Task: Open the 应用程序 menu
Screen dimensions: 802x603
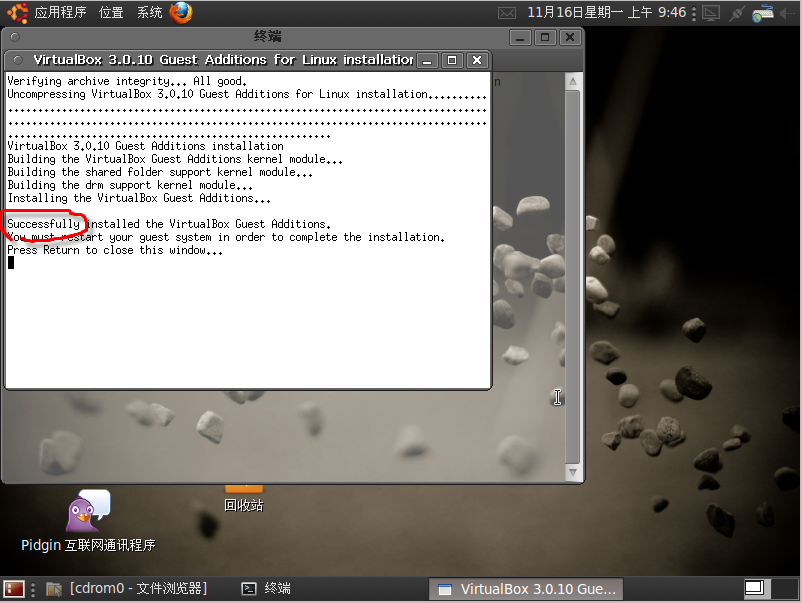Action: (60, 12)
